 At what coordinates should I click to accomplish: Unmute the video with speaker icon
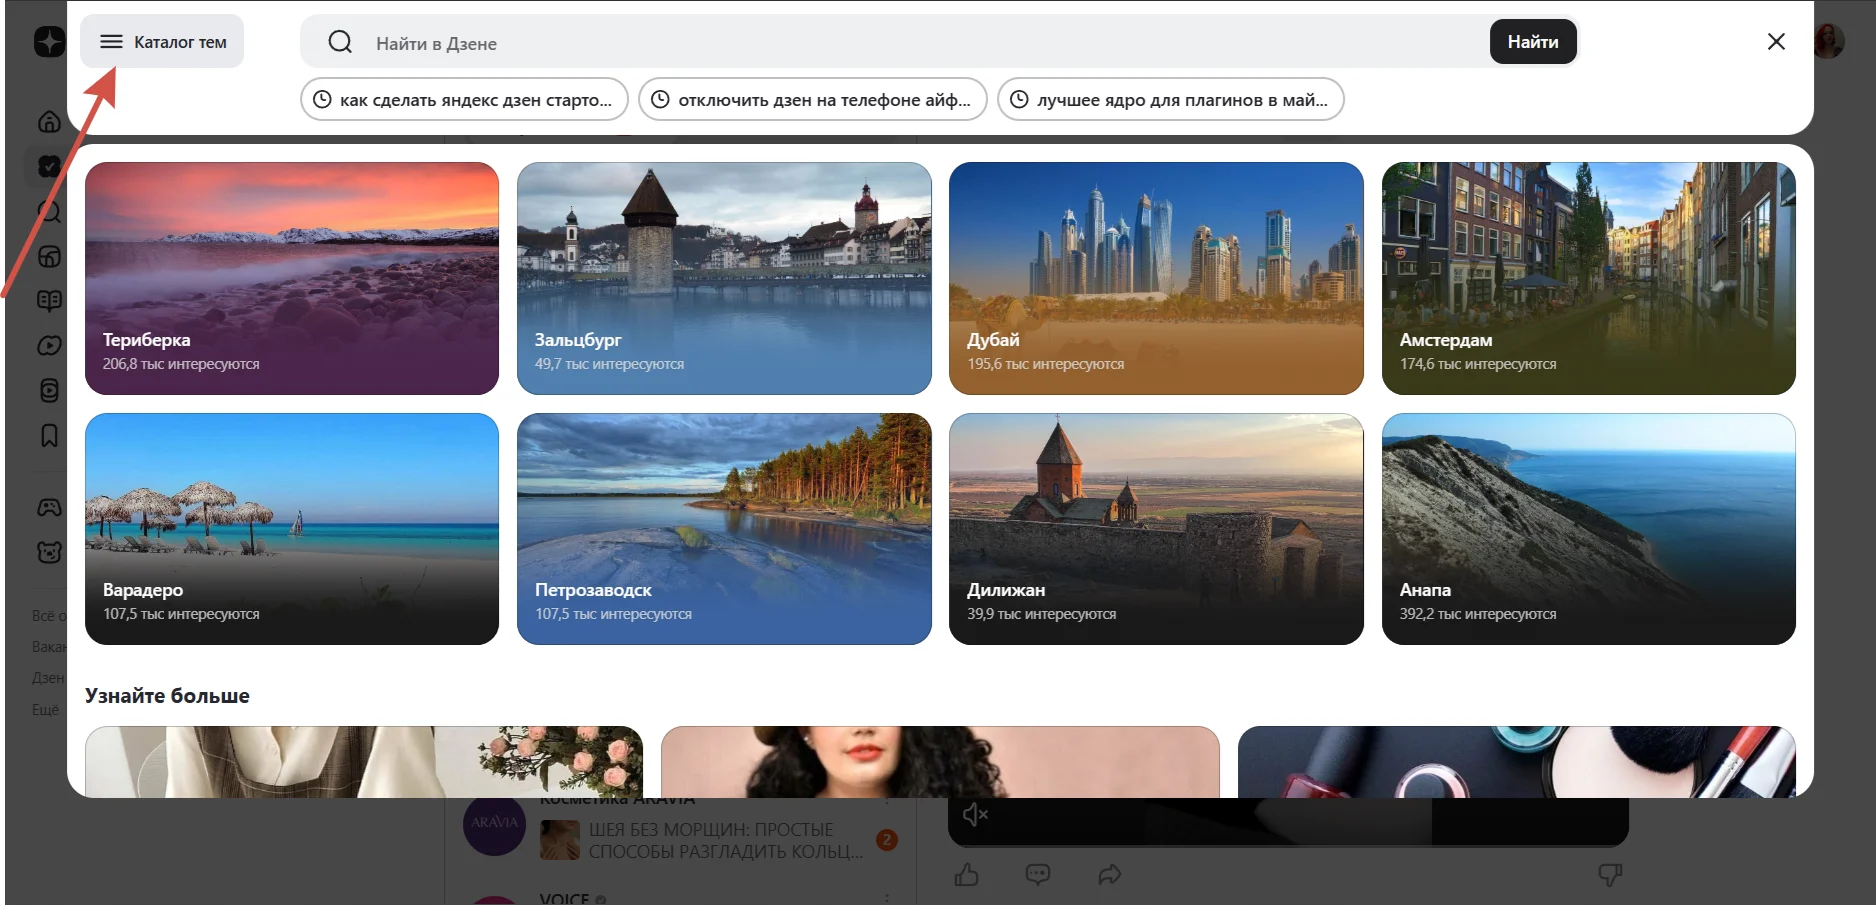975,815
